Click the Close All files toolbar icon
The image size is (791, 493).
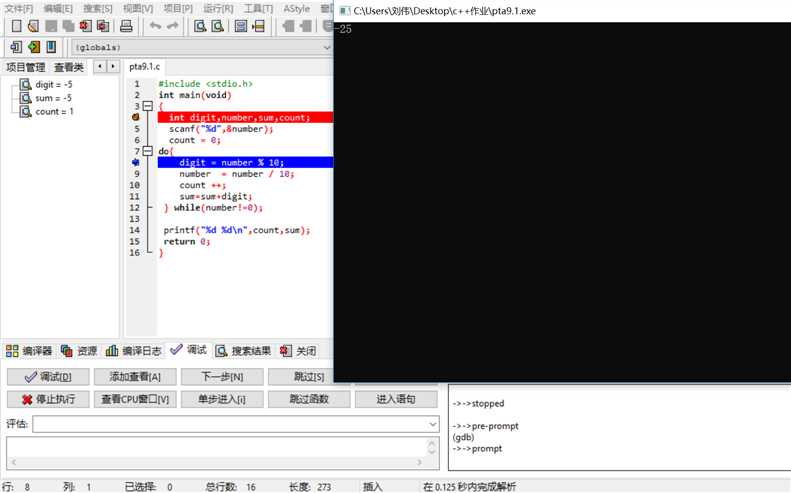[x=103, y=26]
